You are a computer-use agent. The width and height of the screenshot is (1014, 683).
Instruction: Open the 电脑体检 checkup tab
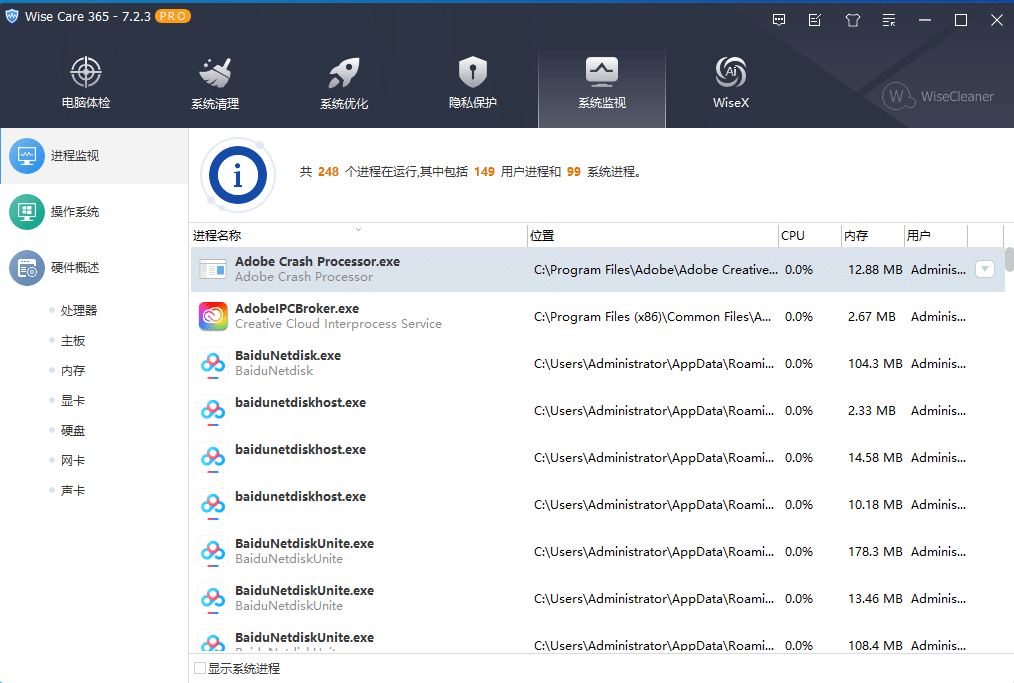click(86, 84)
